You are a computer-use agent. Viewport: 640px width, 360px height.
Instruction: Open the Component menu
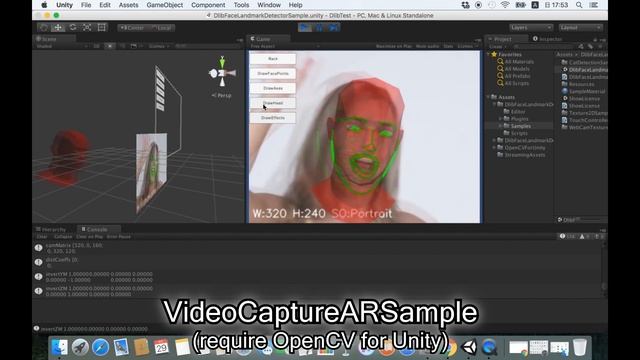point(208,5)
